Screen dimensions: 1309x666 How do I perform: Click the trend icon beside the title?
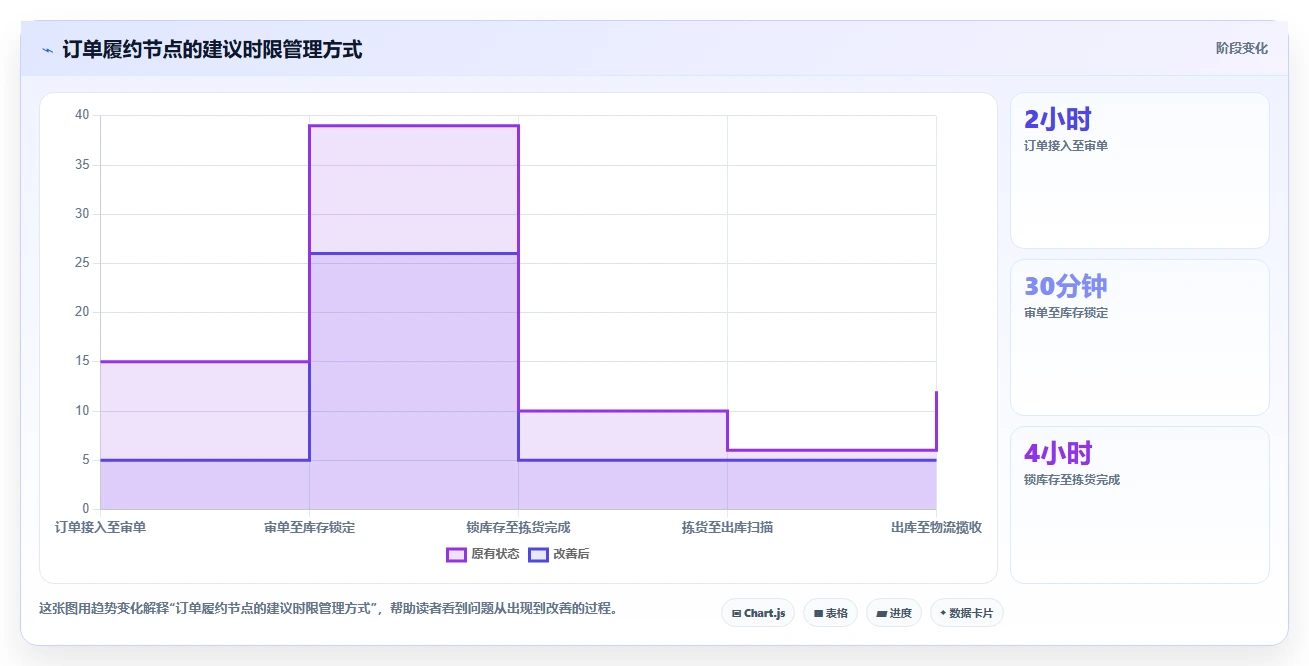47,50
